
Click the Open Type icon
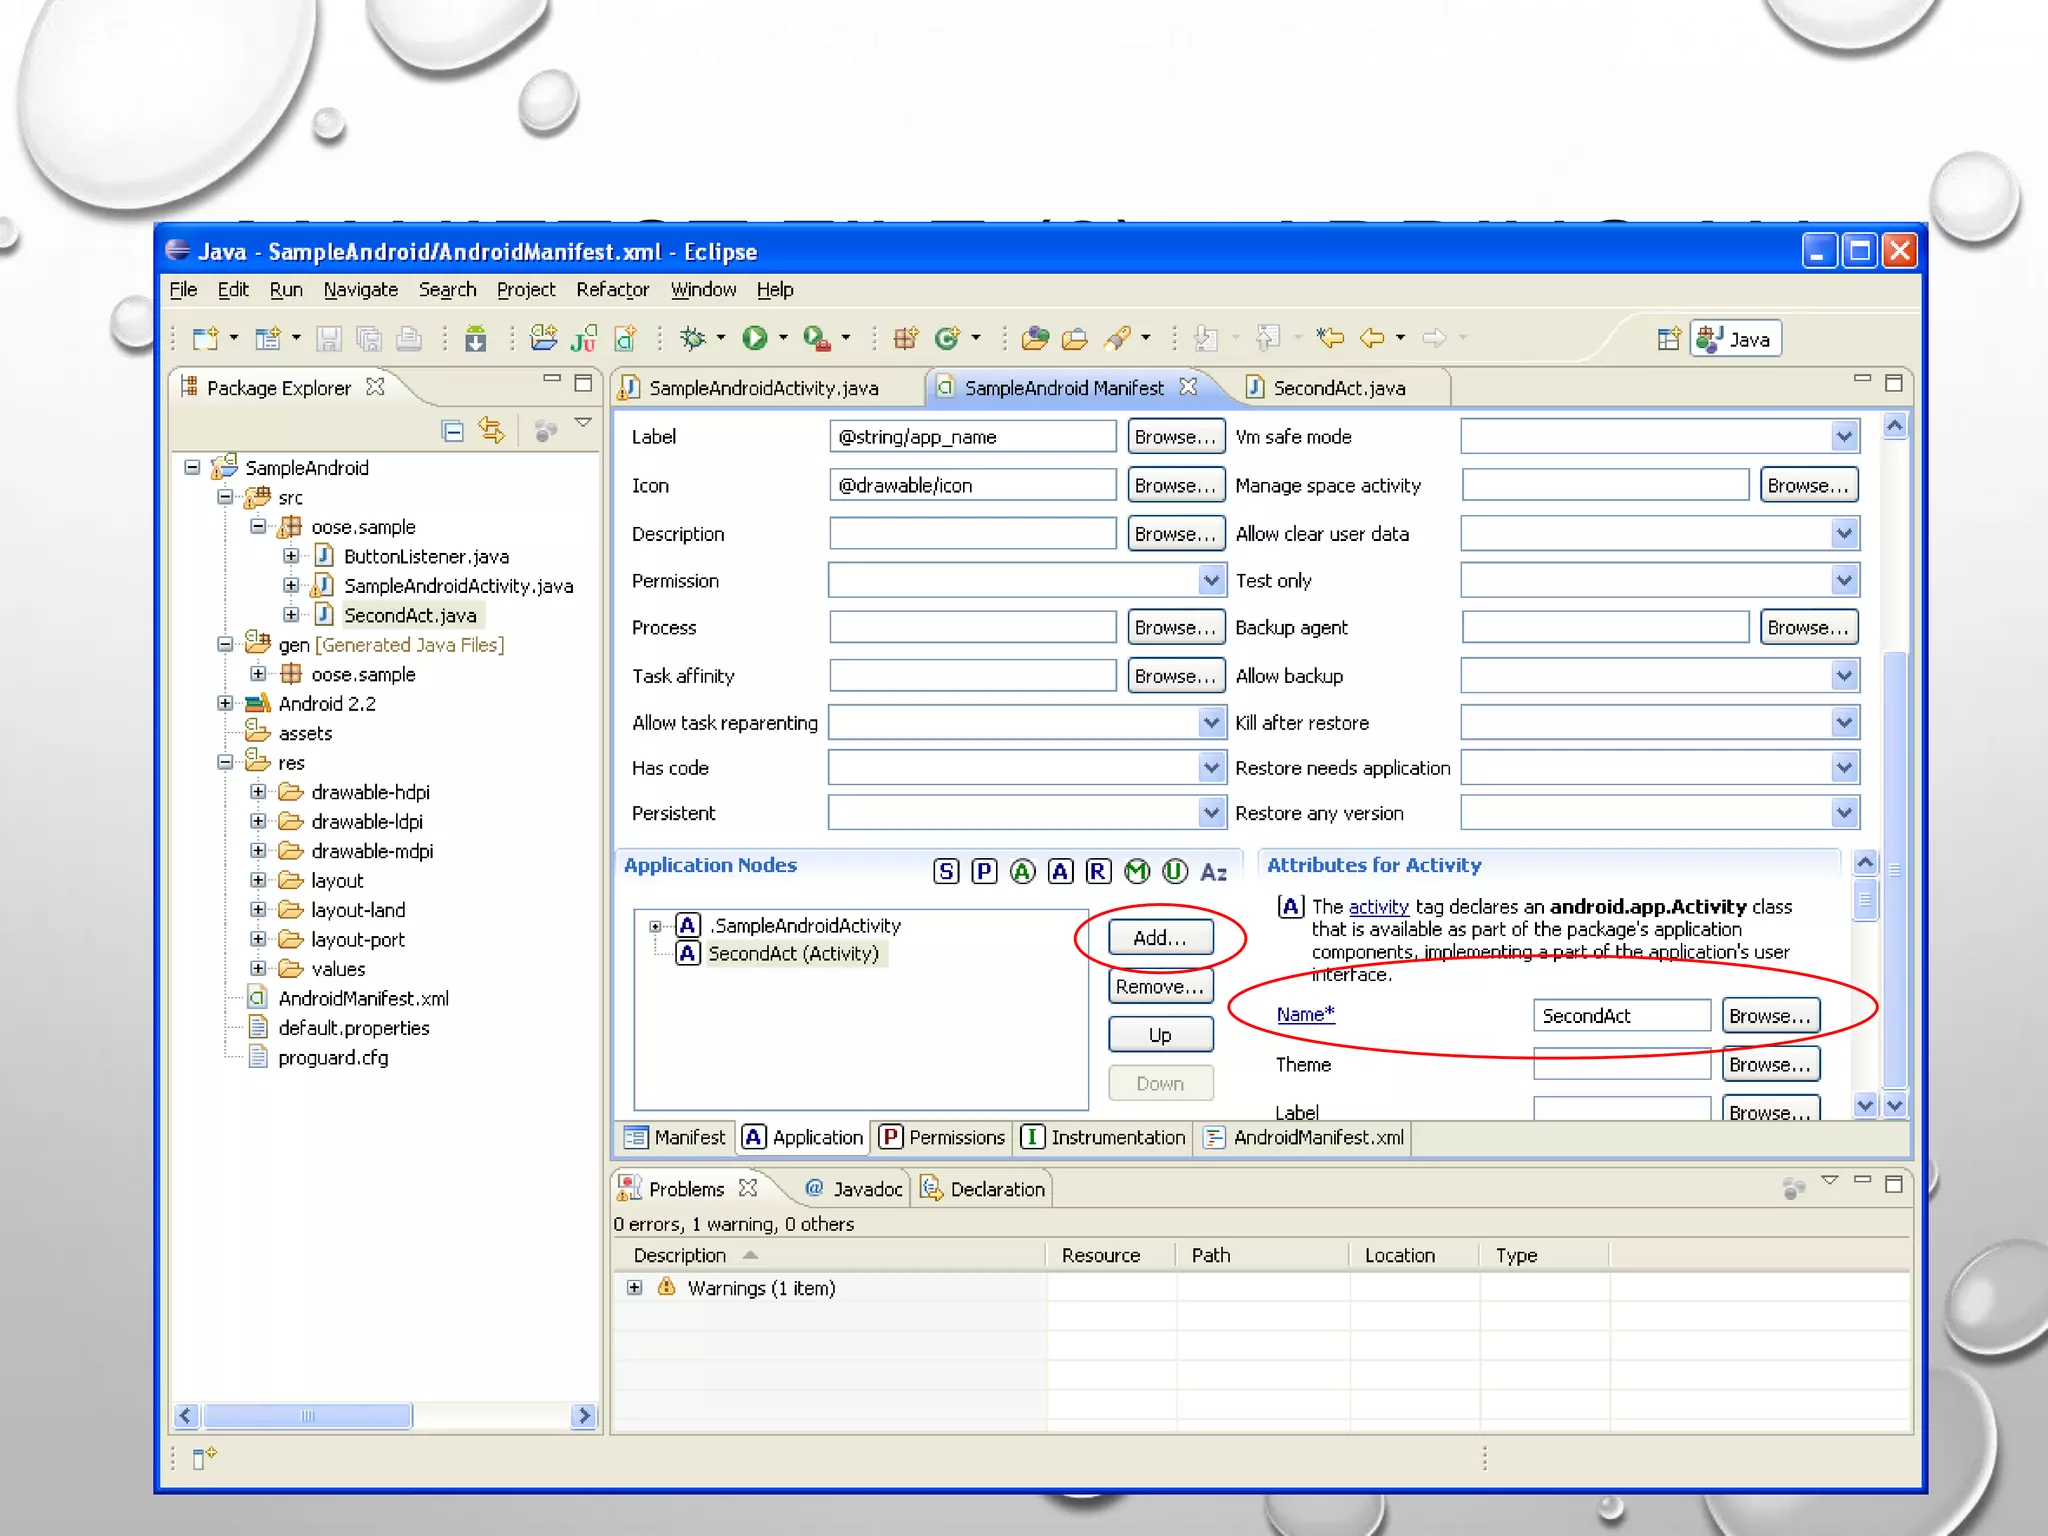click(x=1035, y=339)
